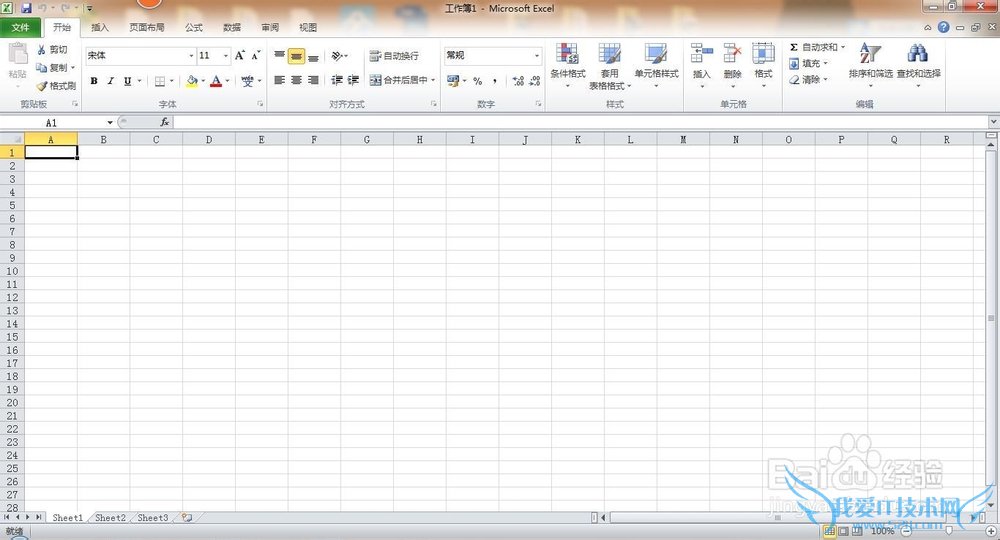Image resolution: width=1000 pixels, height=540 pixels.
Task: Toggle Italic formatting
Action: [110, 81]
